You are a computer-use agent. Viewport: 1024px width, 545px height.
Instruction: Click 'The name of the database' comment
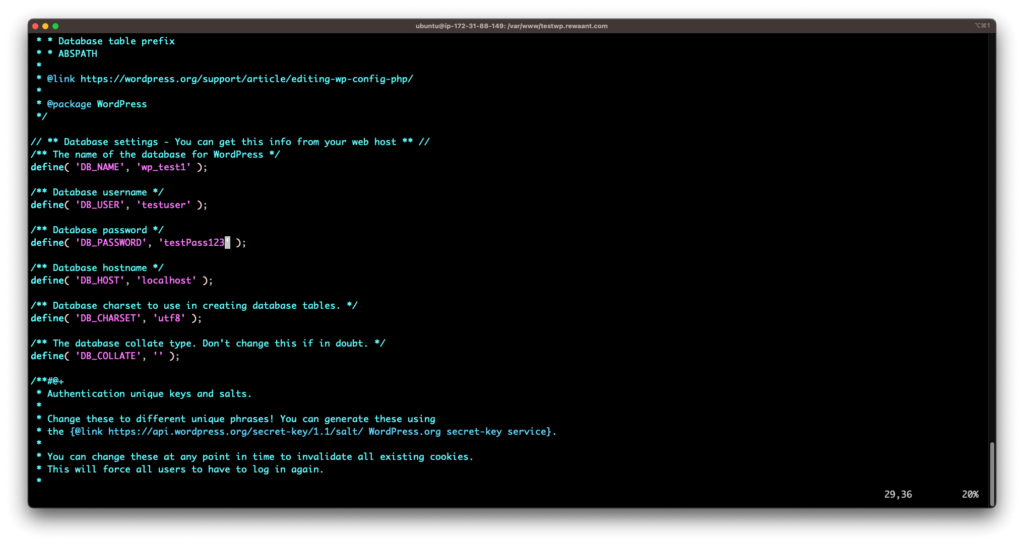point(155,155)
